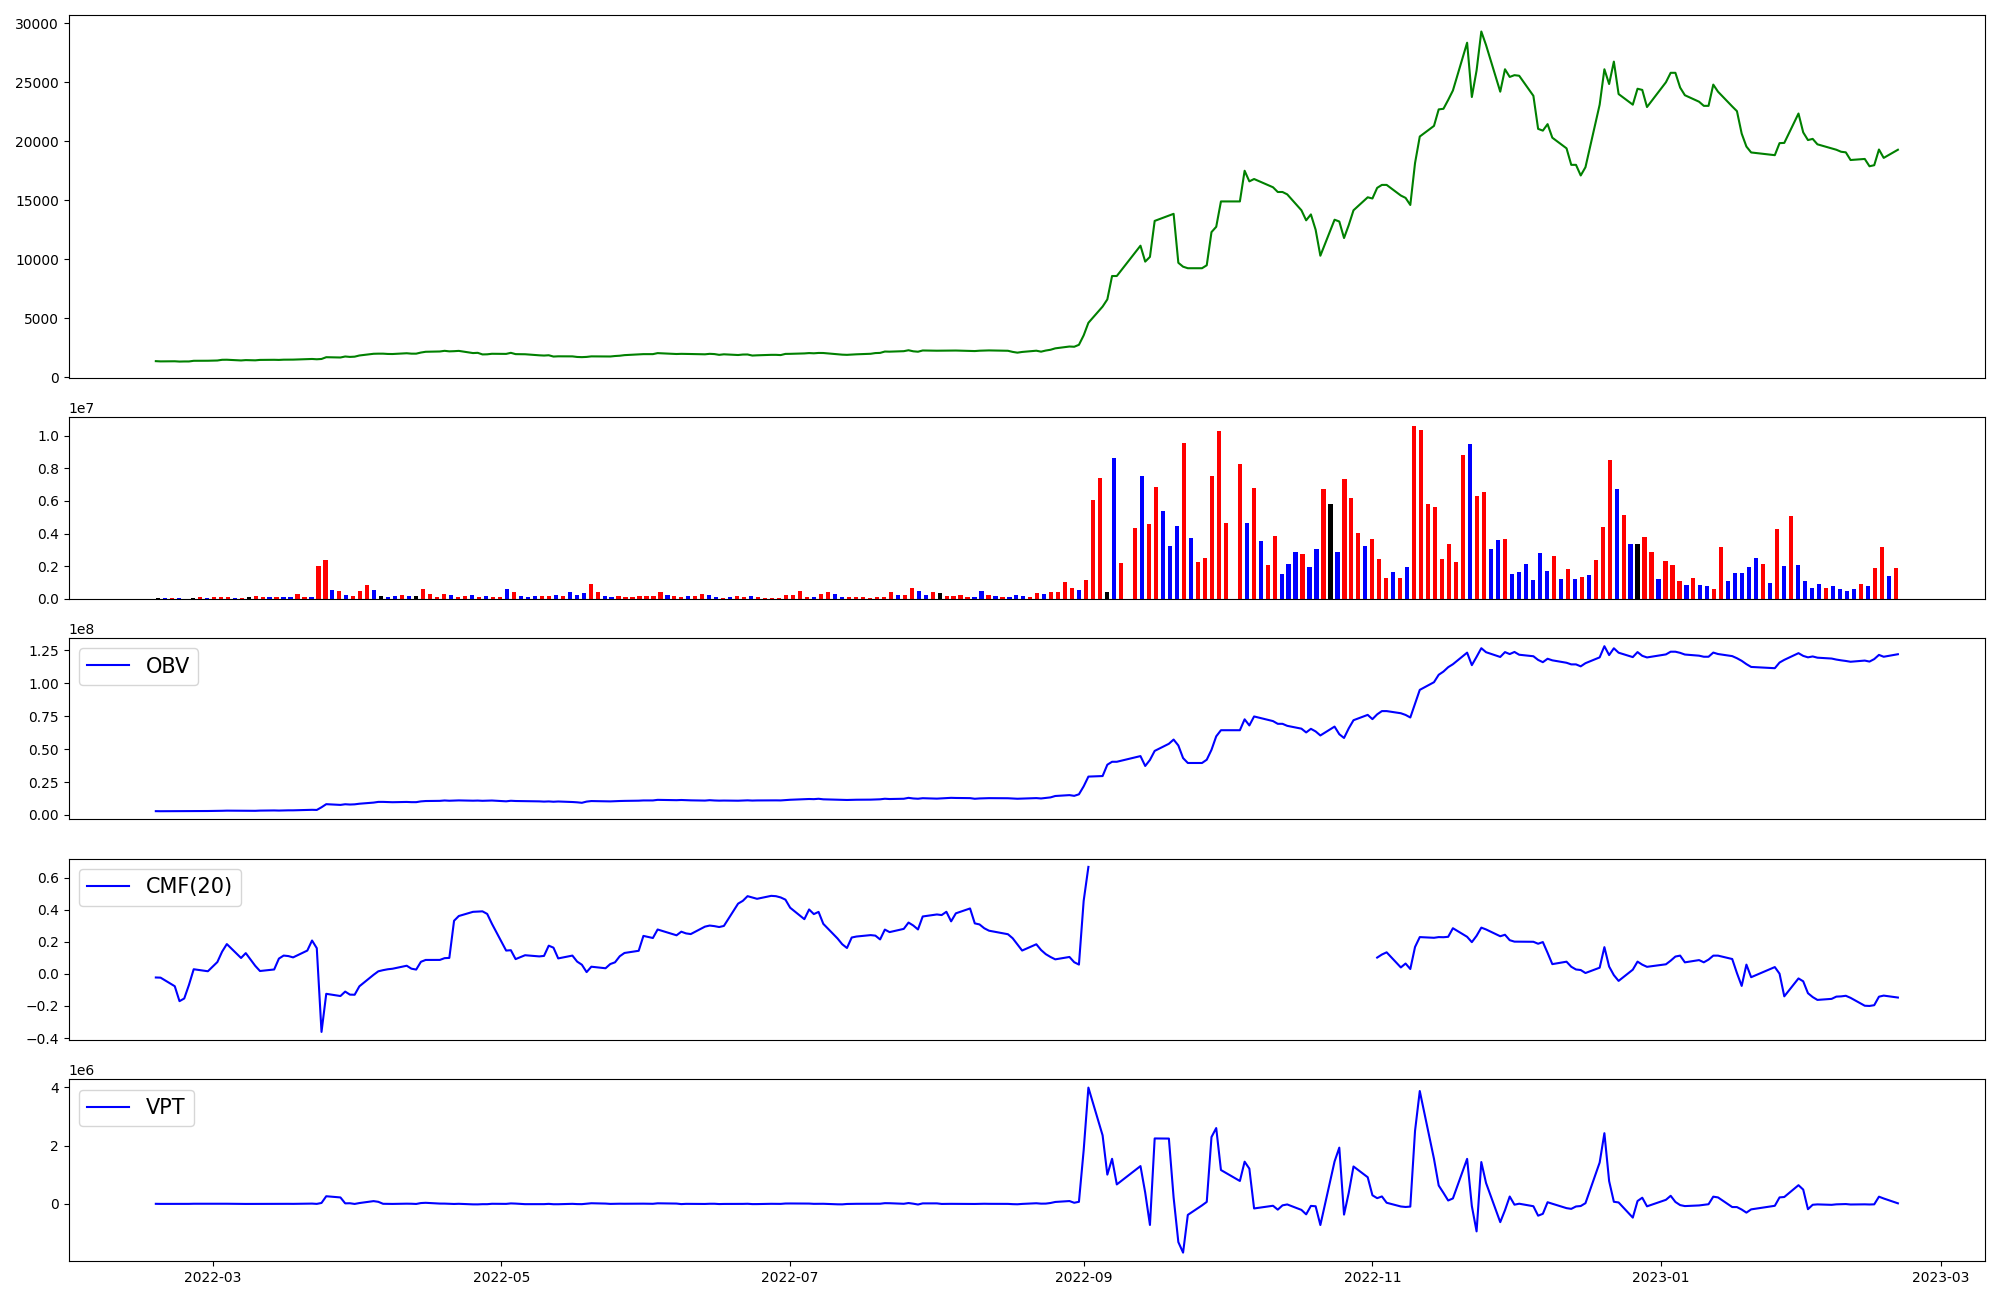Image resolution: width=2000 pixels, height=1300 pixels.
Task: Select the 2022-09 x-axis date label
Action: click(x=1084, y=1277)
